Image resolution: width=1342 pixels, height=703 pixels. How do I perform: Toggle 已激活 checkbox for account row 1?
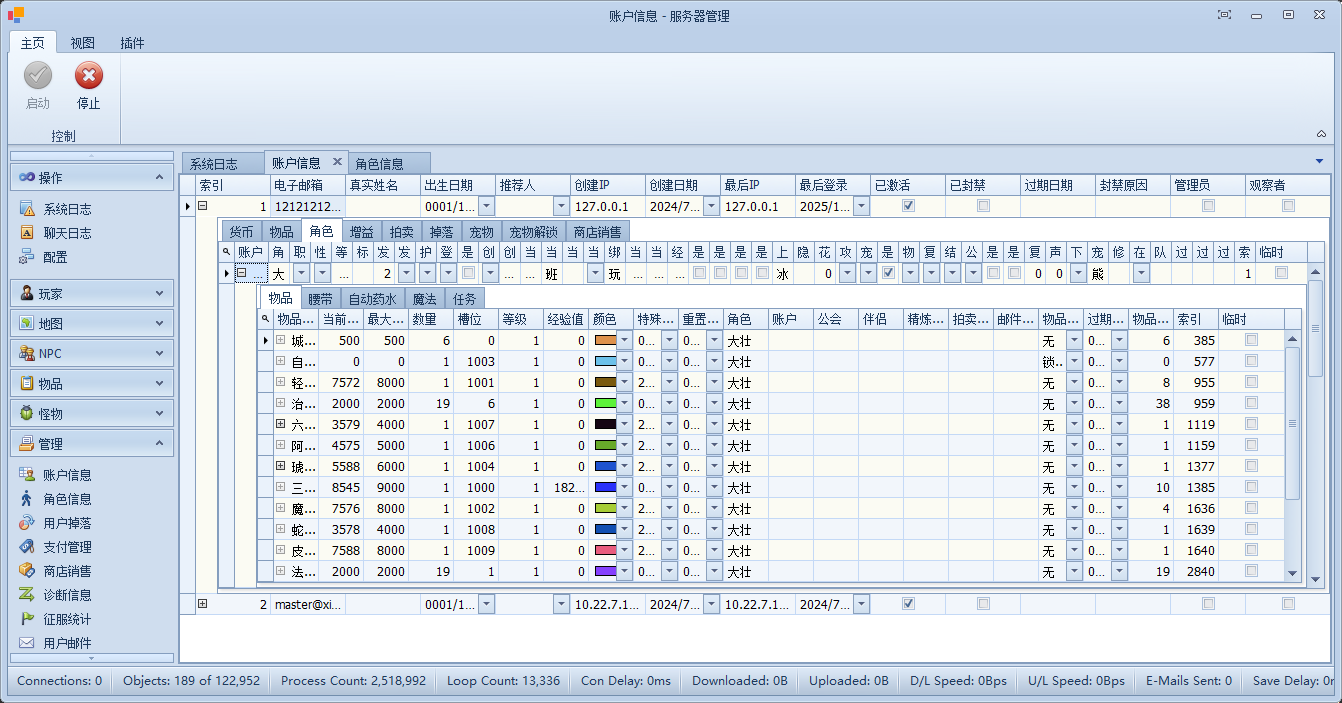click(908, 206)
